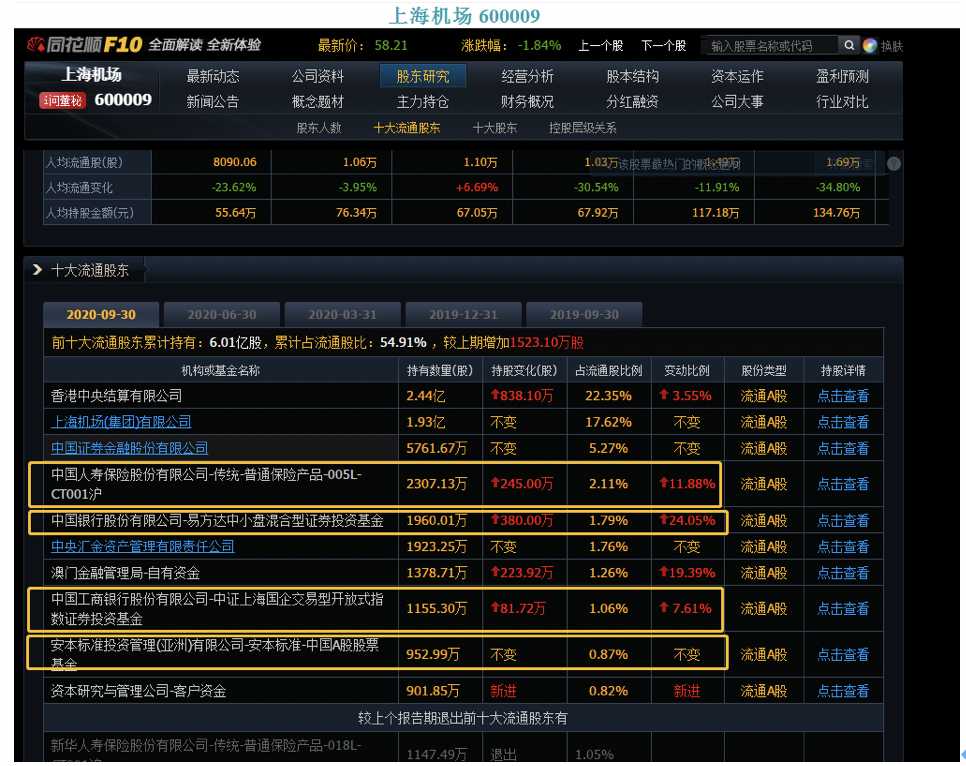This screenshot has width=966, height=766.
Task: Click the gray round icon beside per-capita holdings row
Action: (894, 163)
